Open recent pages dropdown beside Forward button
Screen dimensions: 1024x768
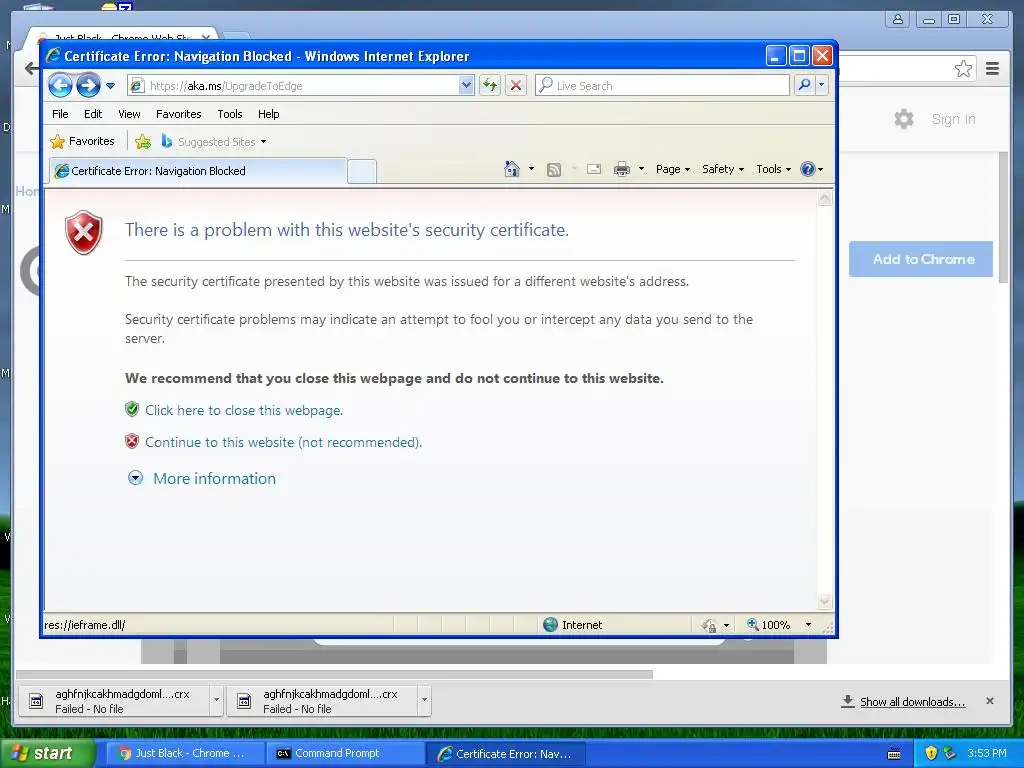(x=110, y=86)
